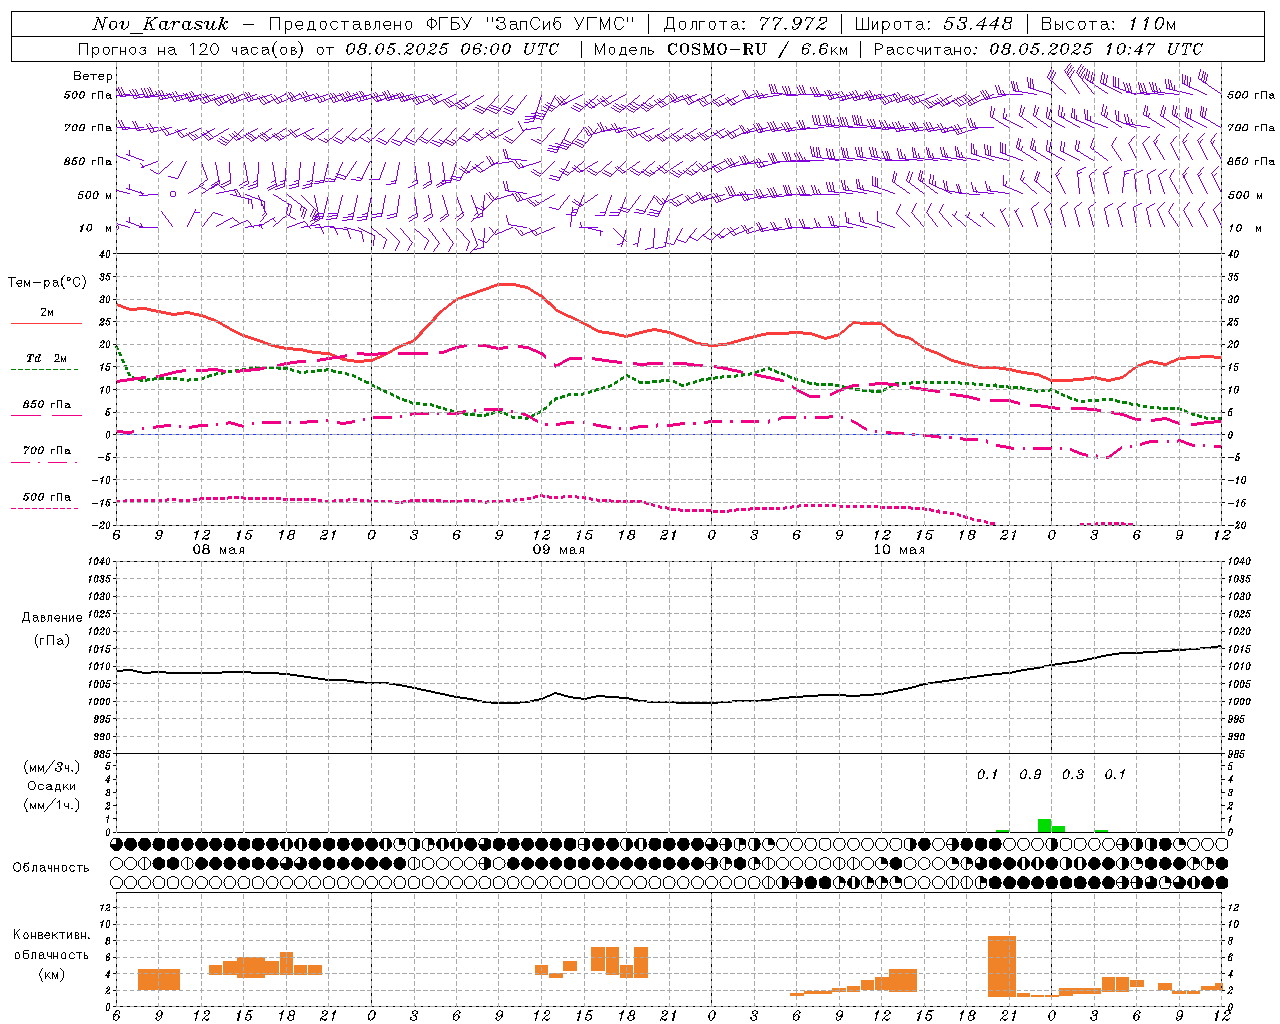Image resolution: width=1280 pixels, height=1024 pixels.
Task: Click the Тем-ра(°C) axis title
Action: pyautogui.click(x=47, y=283)
